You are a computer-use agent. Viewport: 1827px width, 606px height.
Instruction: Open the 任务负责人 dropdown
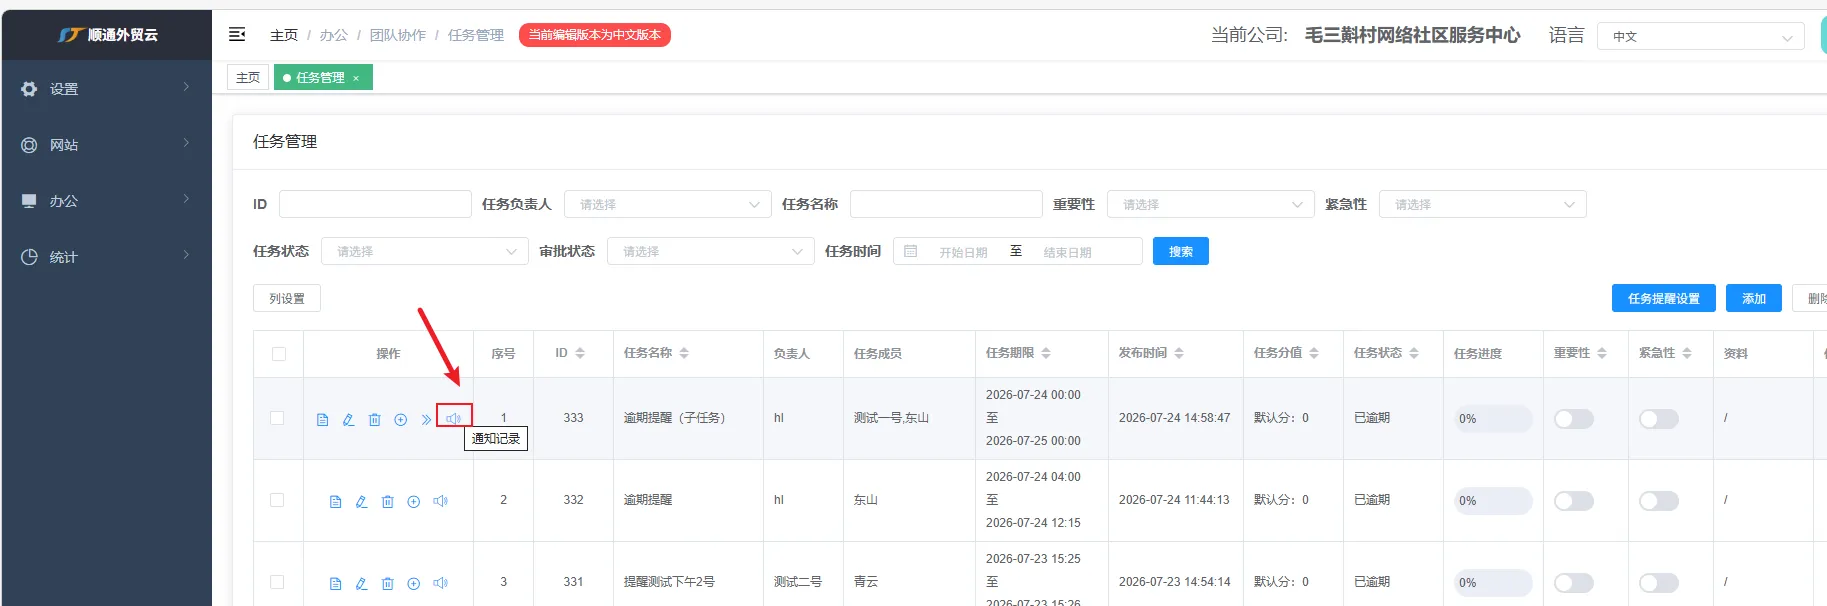pyautogui.click(x=668, y=204)
